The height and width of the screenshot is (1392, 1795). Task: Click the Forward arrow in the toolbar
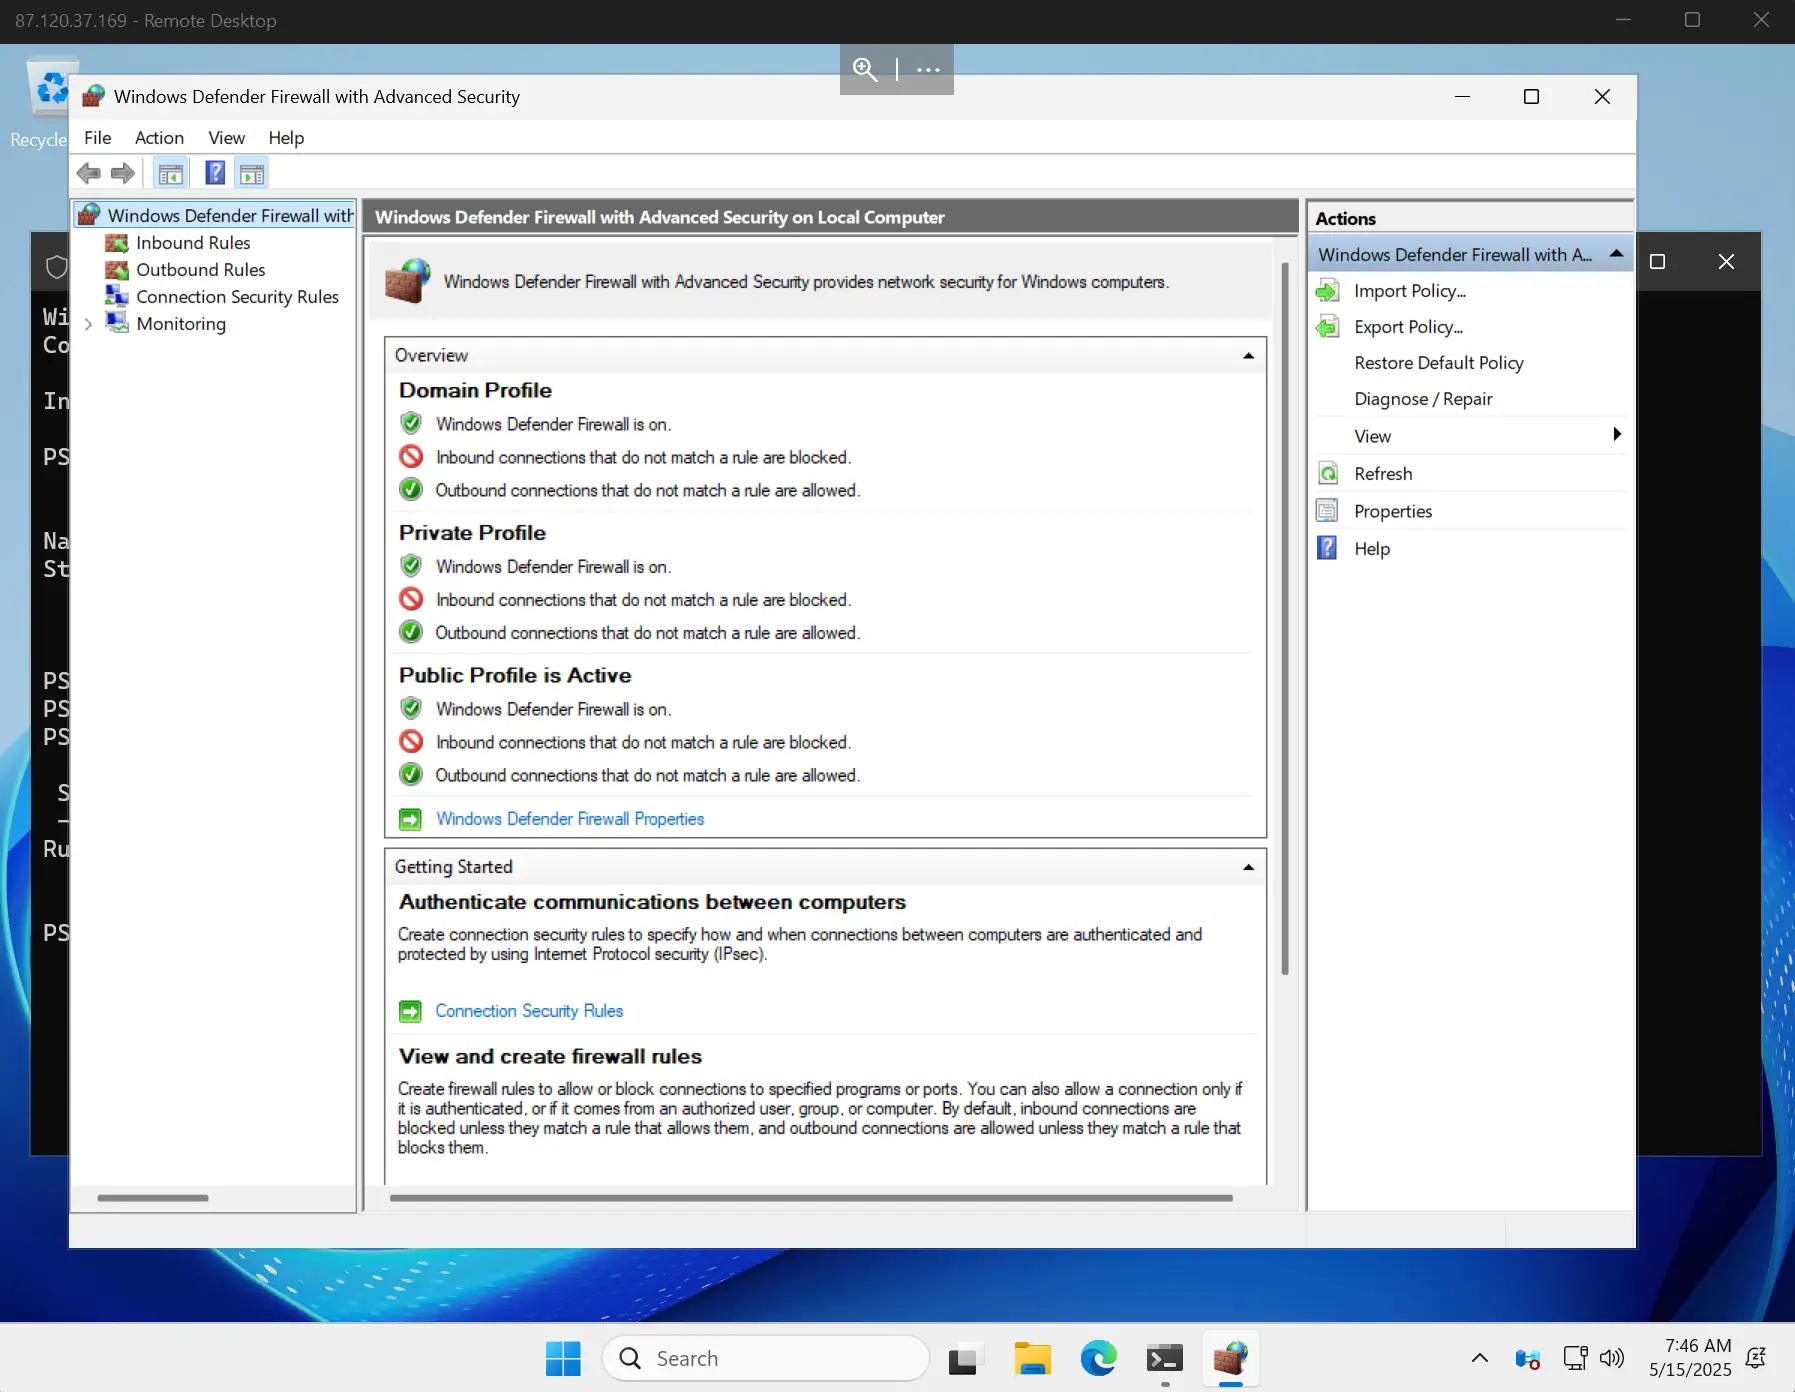point(123,173)
